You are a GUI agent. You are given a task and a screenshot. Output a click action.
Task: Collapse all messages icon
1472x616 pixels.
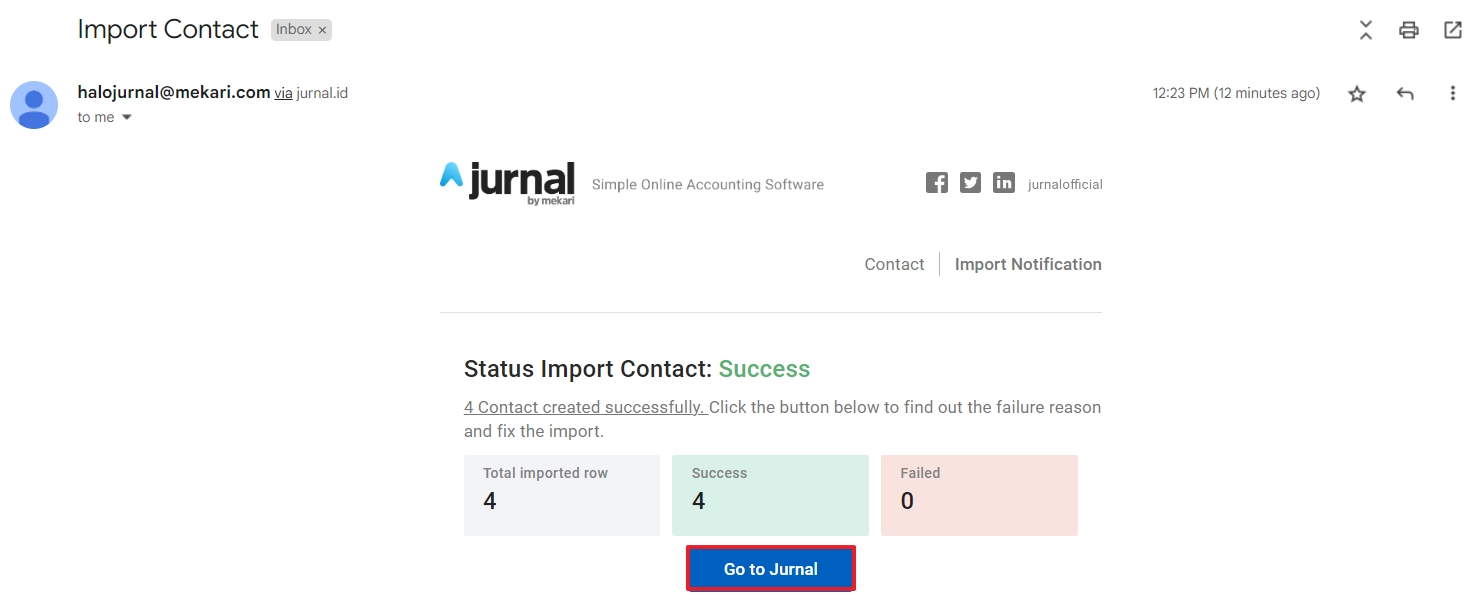(1366, 30)
